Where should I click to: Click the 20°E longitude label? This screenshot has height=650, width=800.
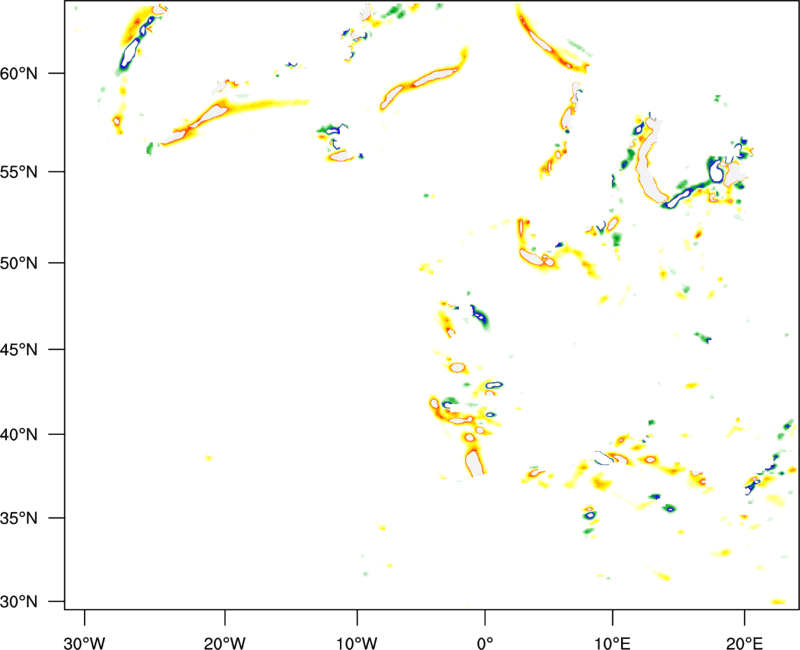[744, 643]
